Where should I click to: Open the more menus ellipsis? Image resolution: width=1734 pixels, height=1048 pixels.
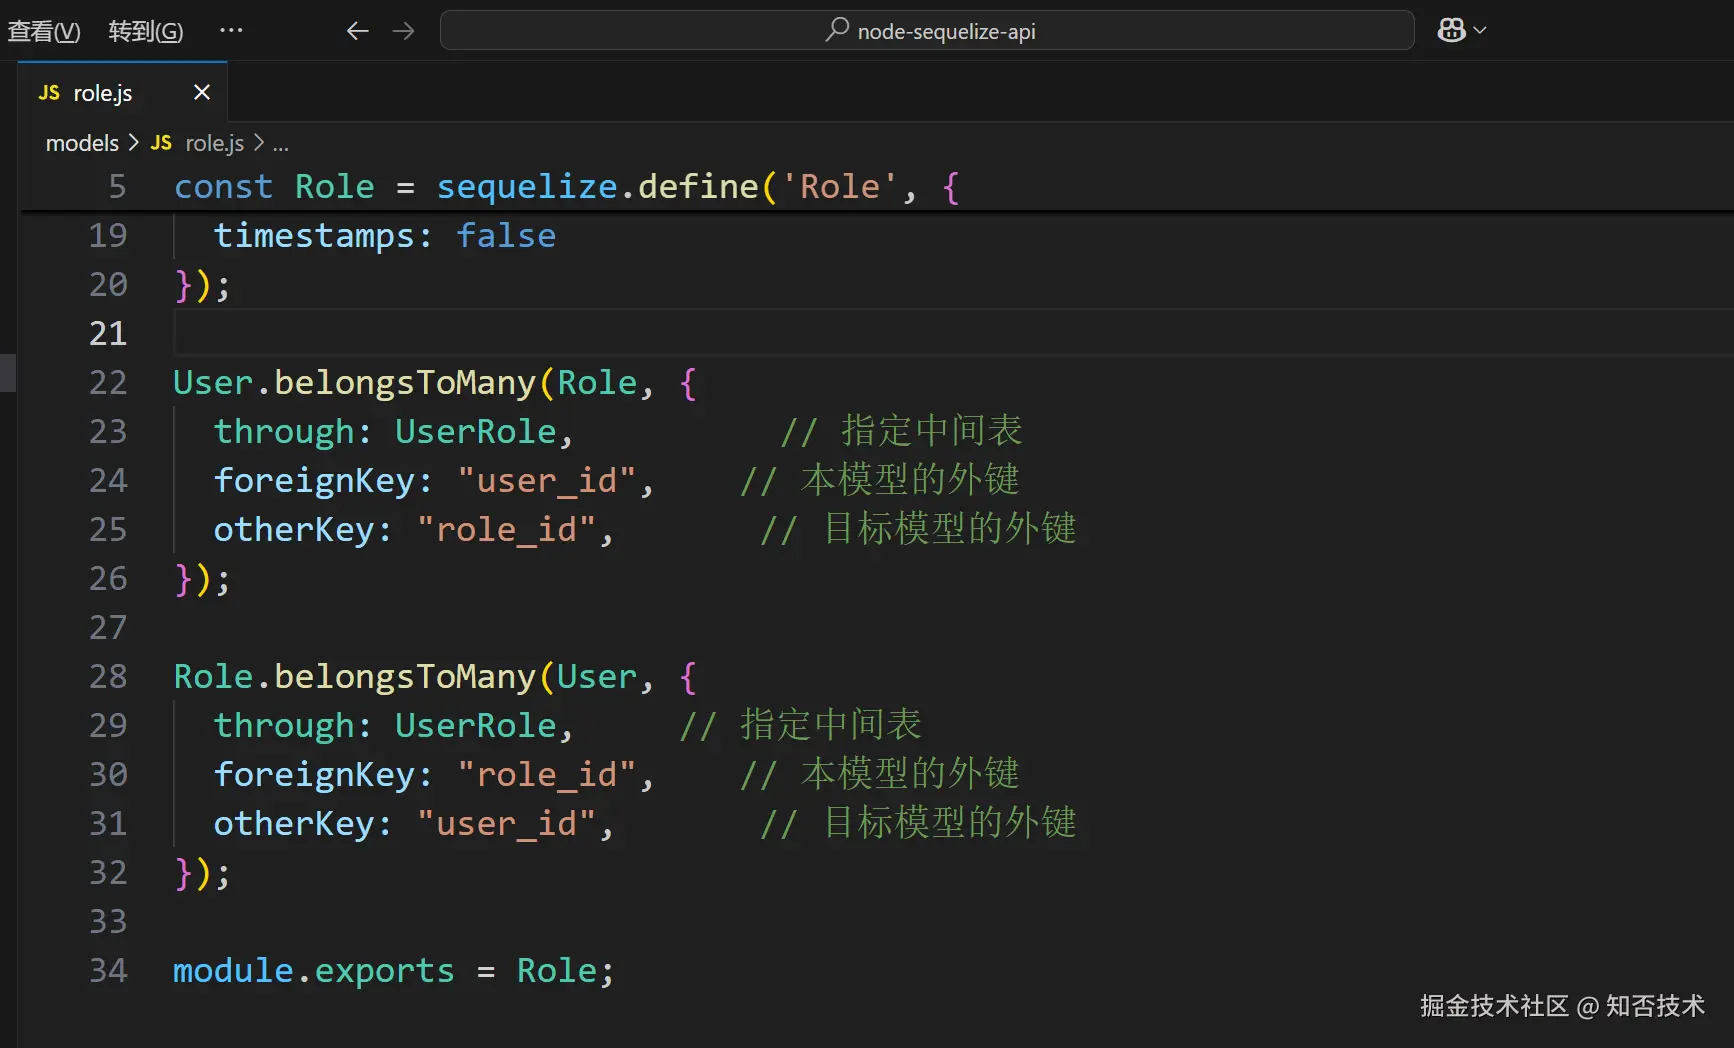(231, 31)
